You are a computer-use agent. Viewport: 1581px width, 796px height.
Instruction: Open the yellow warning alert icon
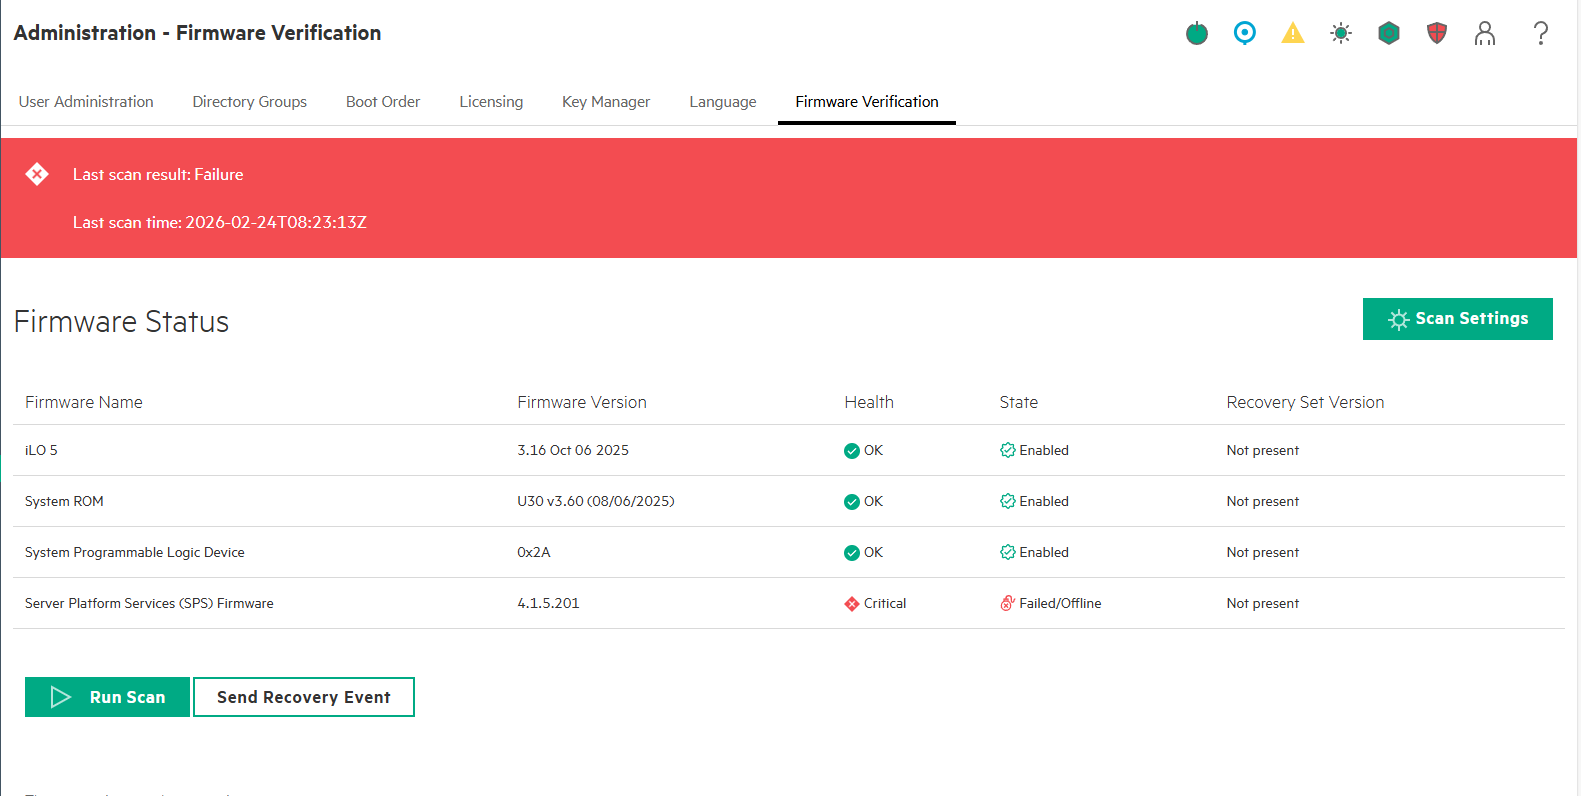[1292, 34]
